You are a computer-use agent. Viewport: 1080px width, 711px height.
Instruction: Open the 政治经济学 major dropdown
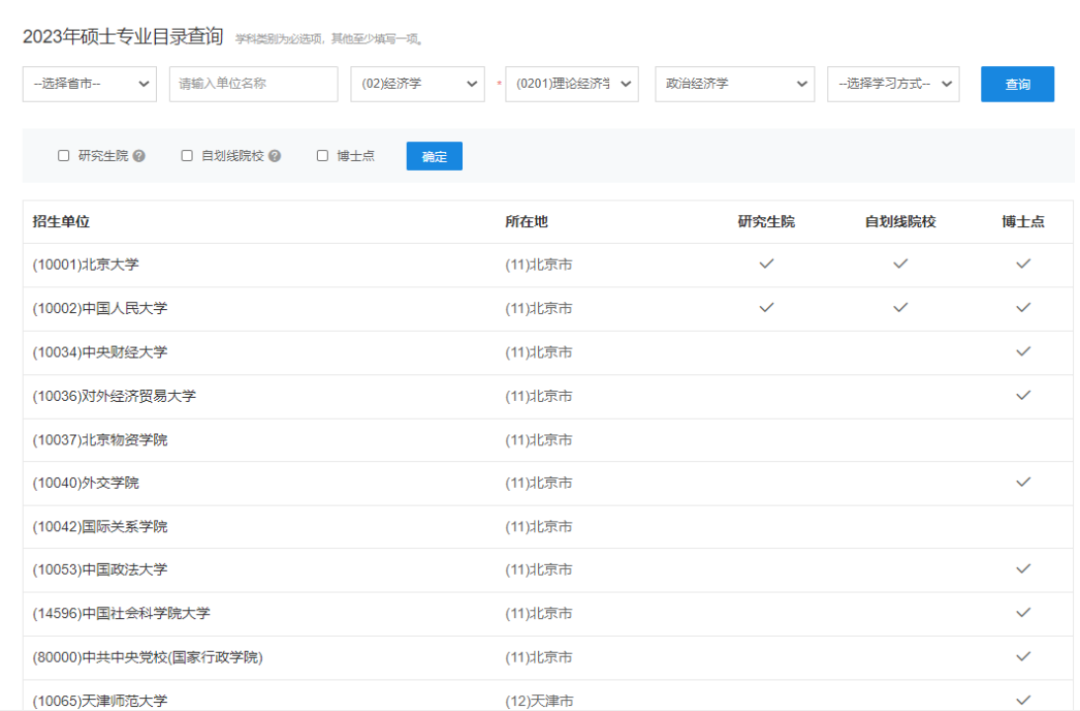[x=735, y=84]
